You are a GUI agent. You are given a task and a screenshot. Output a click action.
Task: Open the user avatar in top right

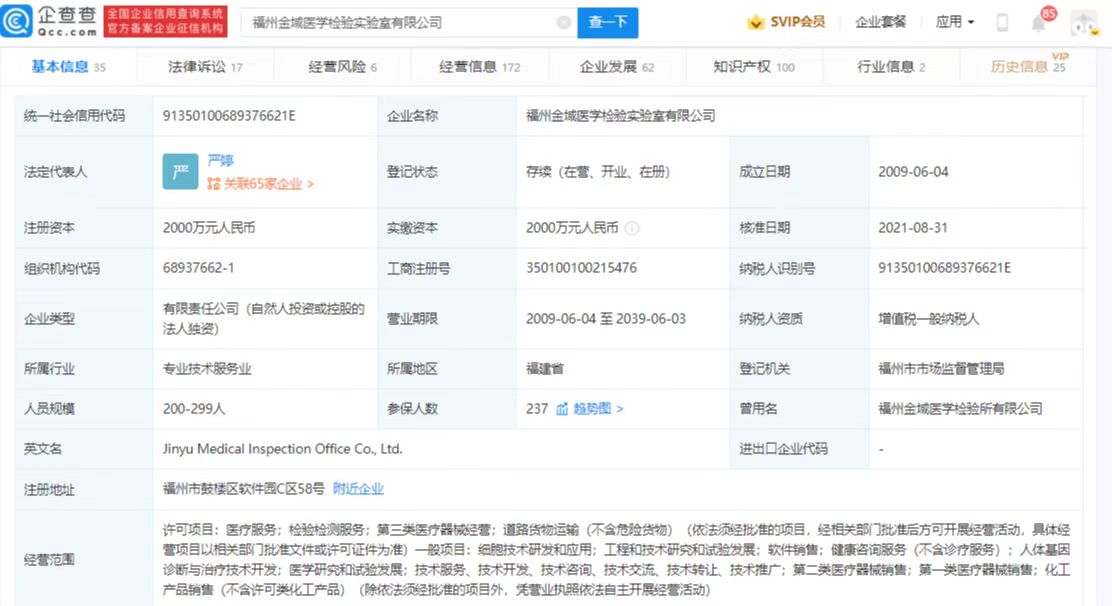[x=1084, y=23]
